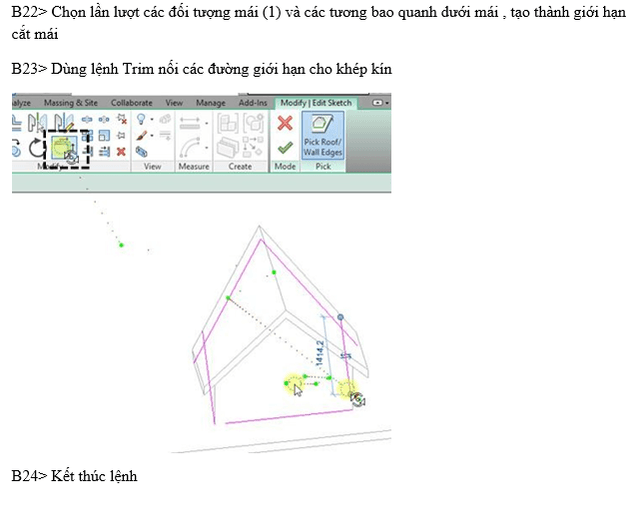
Task: Click the Create Parts icon
Action: (x=227, y=147)
